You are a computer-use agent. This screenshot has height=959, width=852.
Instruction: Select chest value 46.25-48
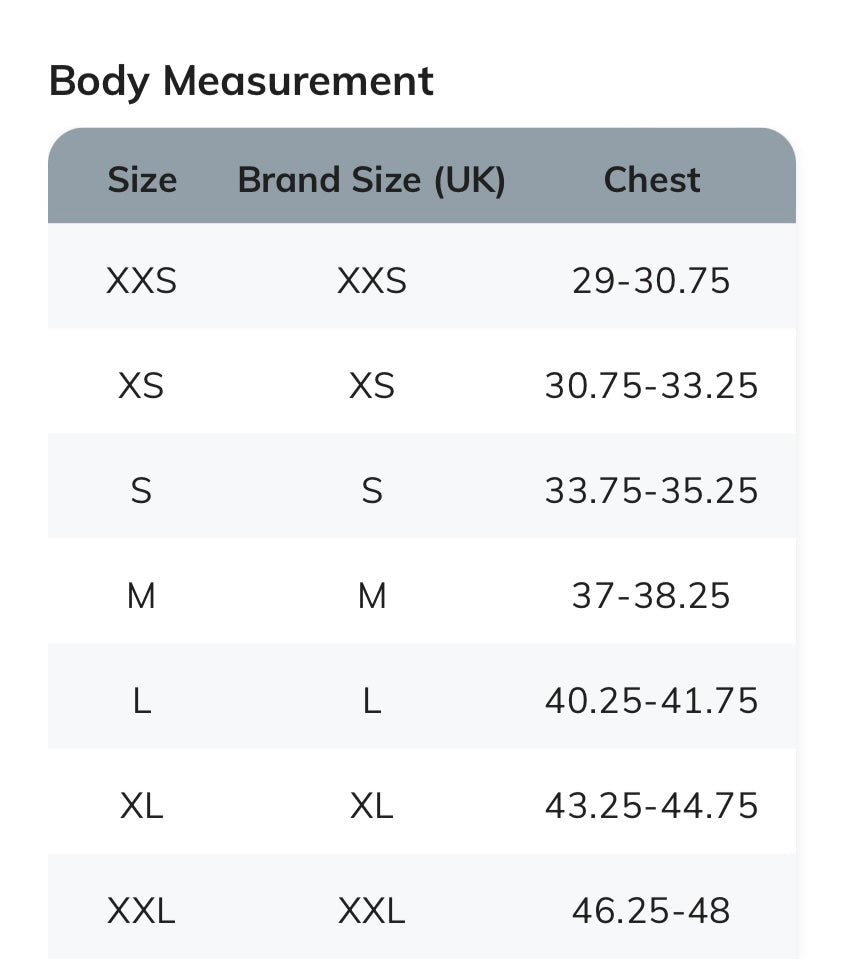651,911
